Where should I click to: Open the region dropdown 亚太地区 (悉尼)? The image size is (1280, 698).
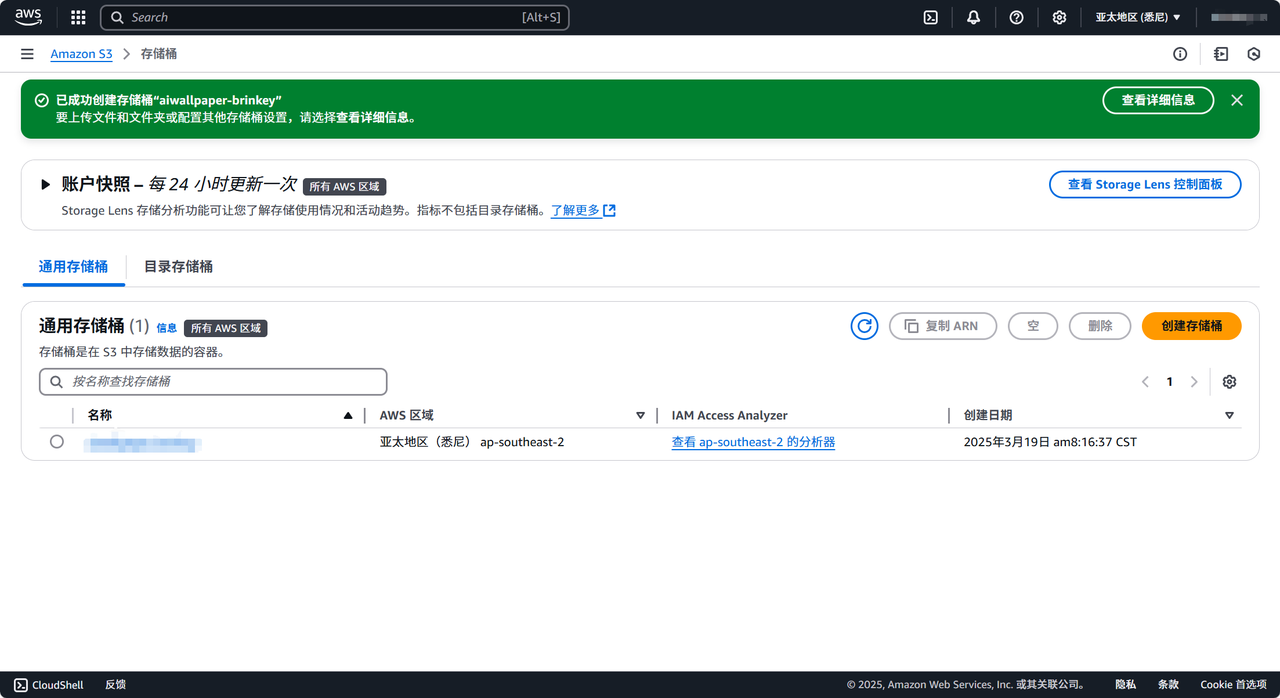pyautogui.click(x=1138, y=17)
